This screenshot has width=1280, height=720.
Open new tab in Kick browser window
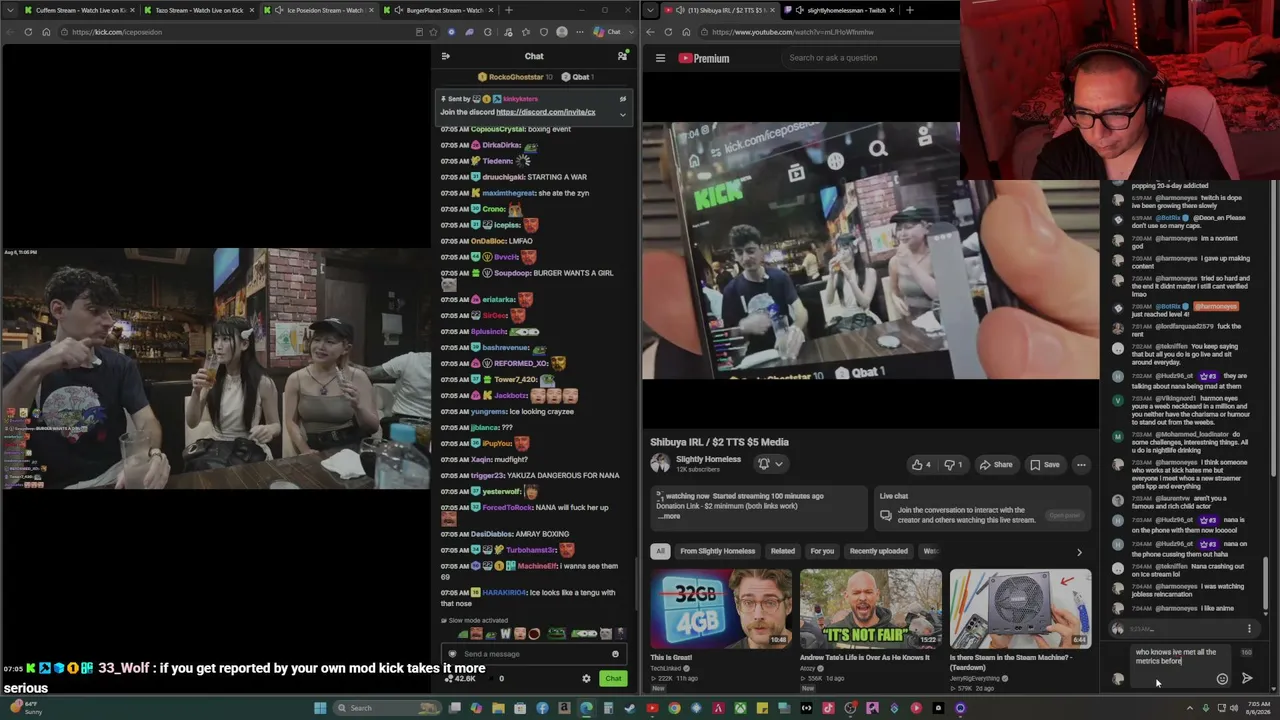[509, 10]
